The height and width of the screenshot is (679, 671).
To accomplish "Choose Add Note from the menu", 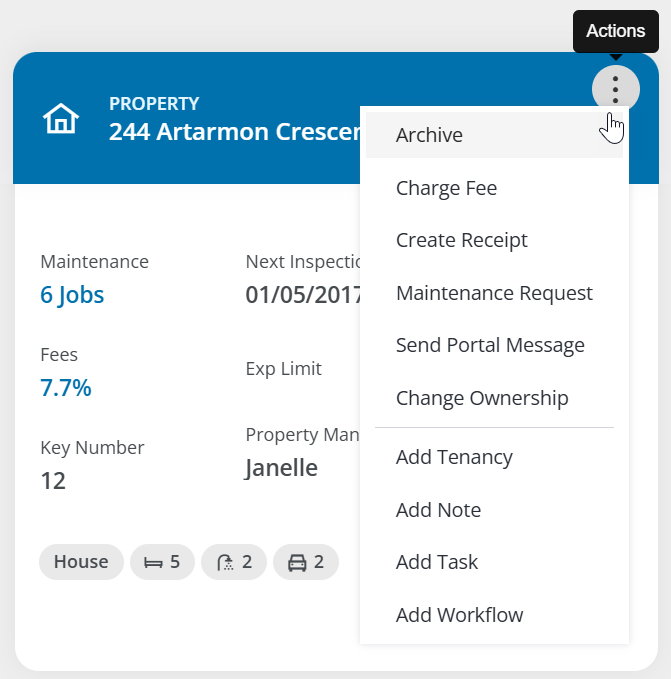I will point(438,510).
